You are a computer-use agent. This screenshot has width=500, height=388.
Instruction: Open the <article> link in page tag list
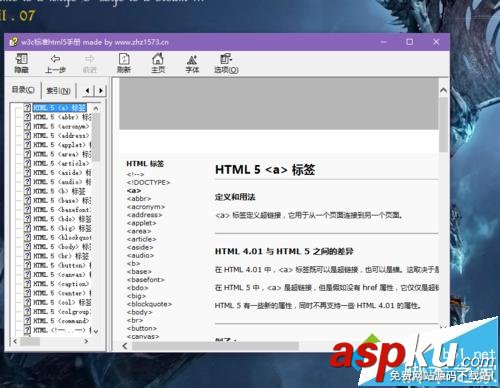coord(141,239)
